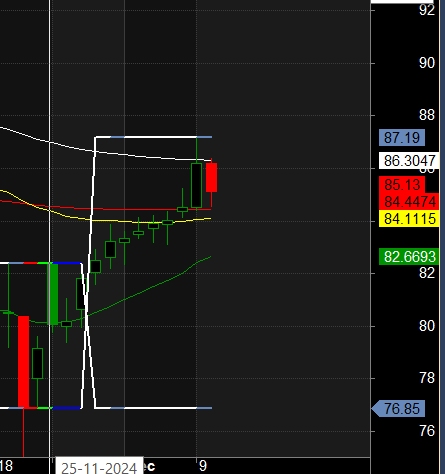The height and width of the screenshot is (474, 445).
Task: Click the 25-11-2024 date label
Action: tap(99, 466)
